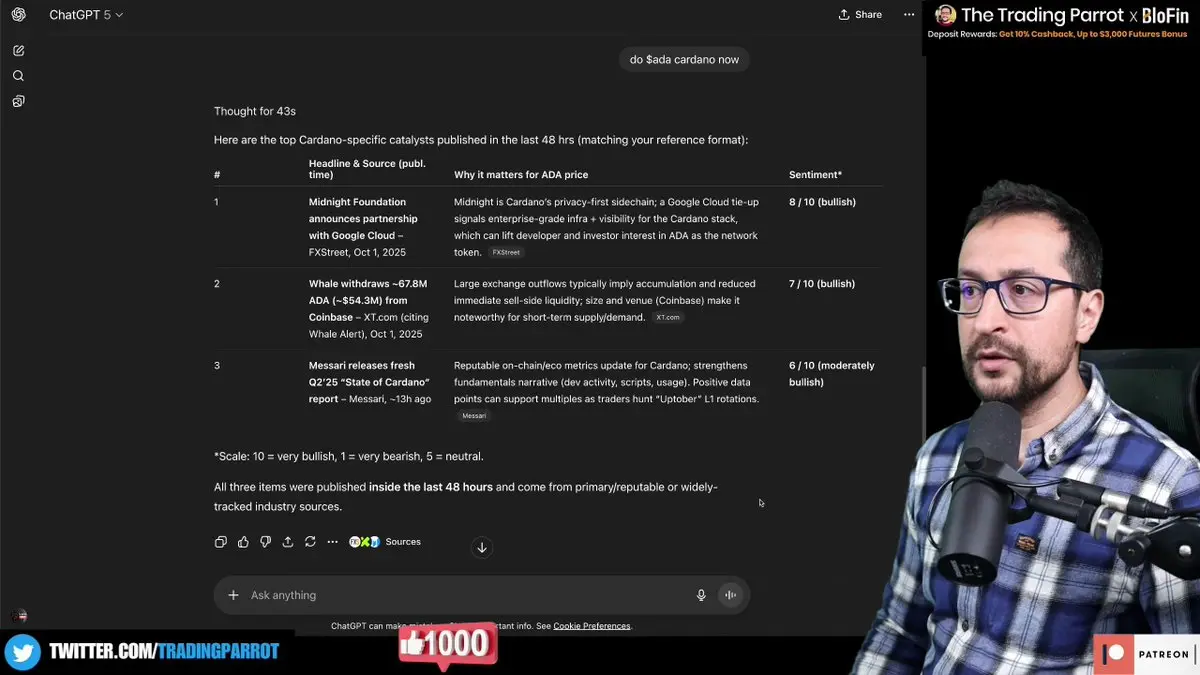Open the Messari source chip
1200x675 pixels.
point(474,415)
